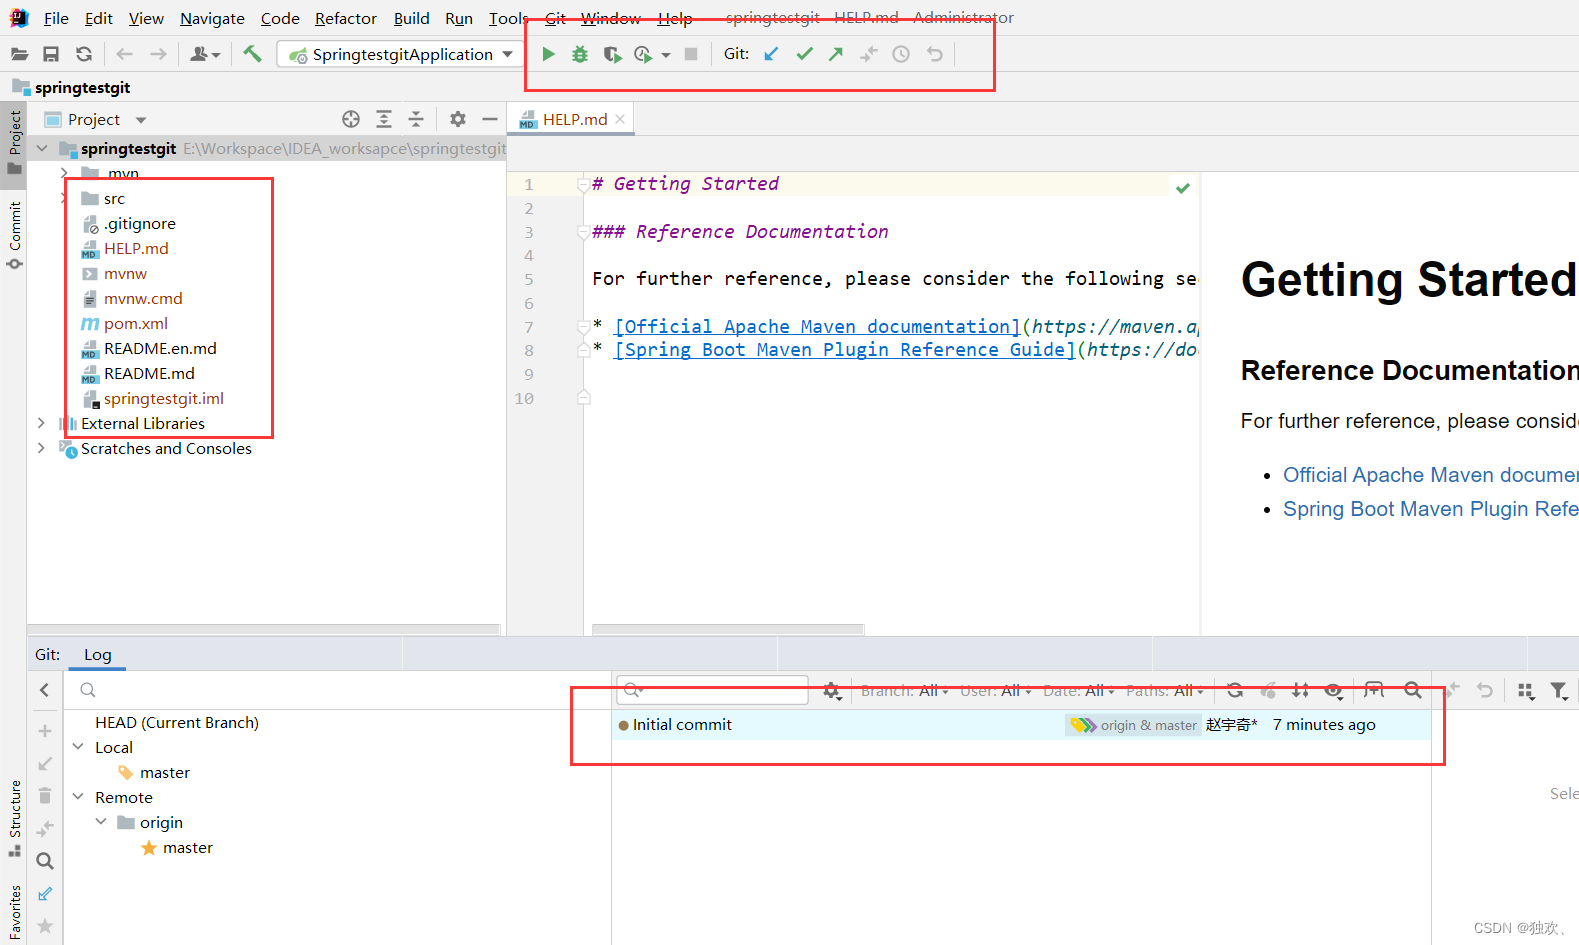Open the Spring Boot Maven Plugin preview link

coord(1431,509)
